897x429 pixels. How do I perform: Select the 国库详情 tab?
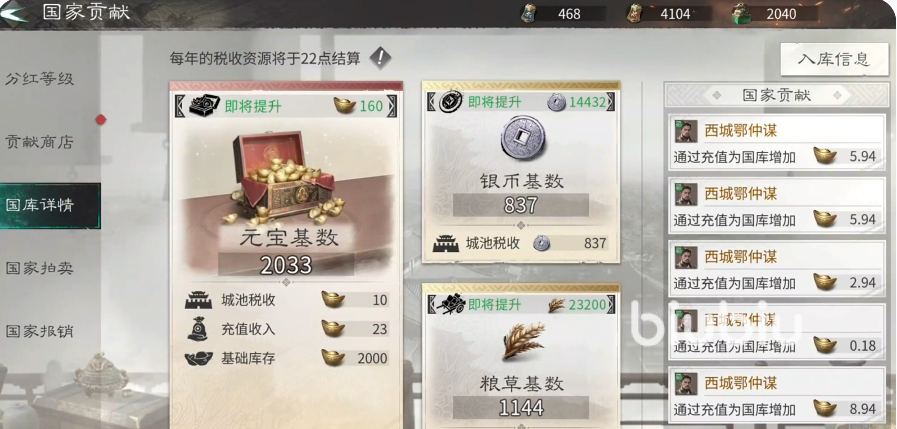click(50, 205)
